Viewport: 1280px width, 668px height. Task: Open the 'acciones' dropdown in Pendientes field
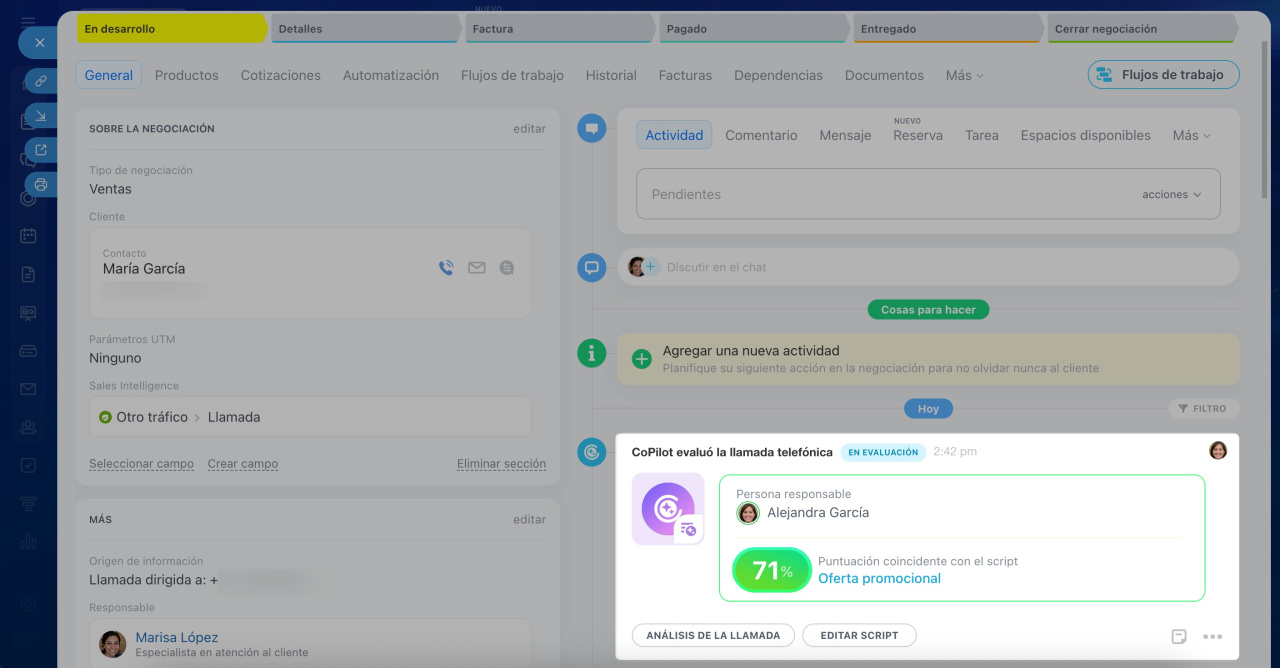pyautogui.click(x=1171, y=195)
